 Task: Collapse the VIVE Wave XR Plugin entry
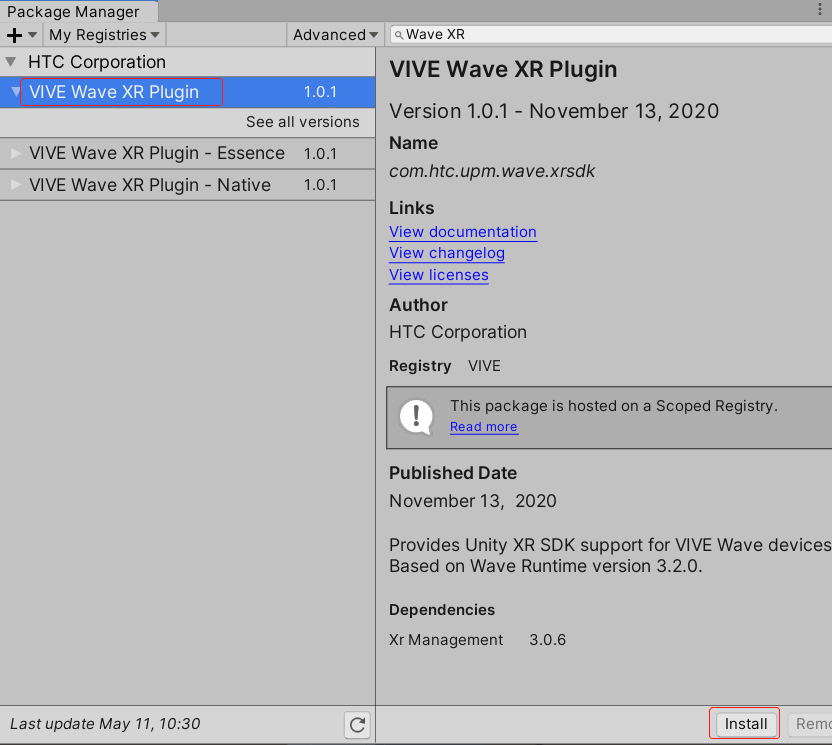[x=15, y=92]
